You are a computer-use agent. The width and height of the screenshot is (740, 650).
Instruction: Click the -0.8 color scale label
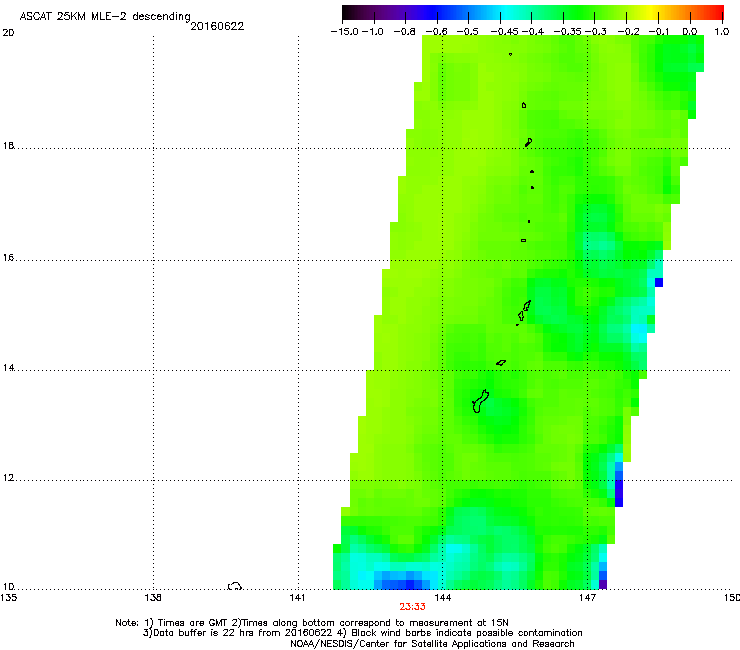(404, 32)
